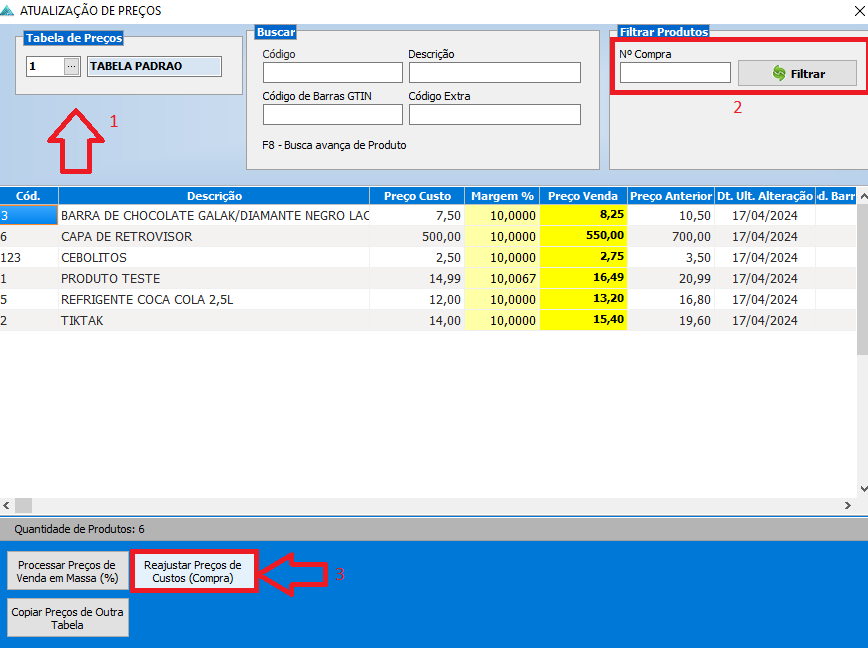868x648 pixels.
Task: Click Preço Venda cell 8,25
Action: tap(583, 215)
